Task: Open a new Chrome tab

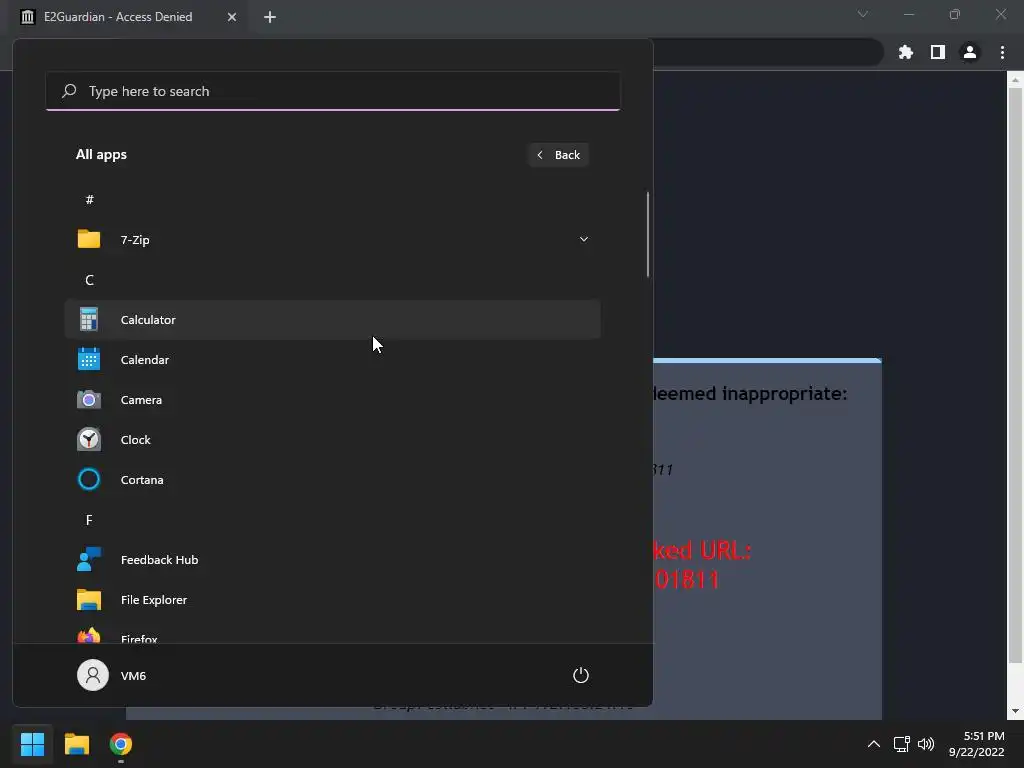Action: click(270, 17)
